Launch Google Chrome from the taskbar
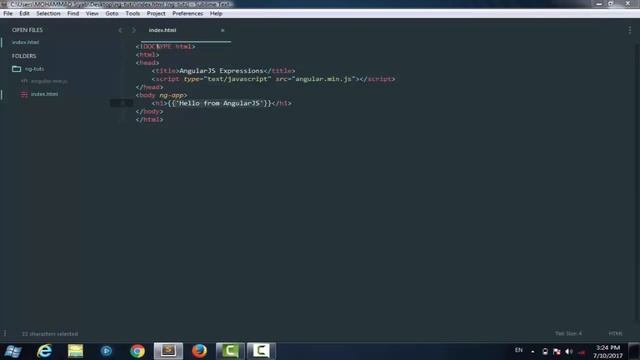This screenshot has width=640, height=360. 138,351
